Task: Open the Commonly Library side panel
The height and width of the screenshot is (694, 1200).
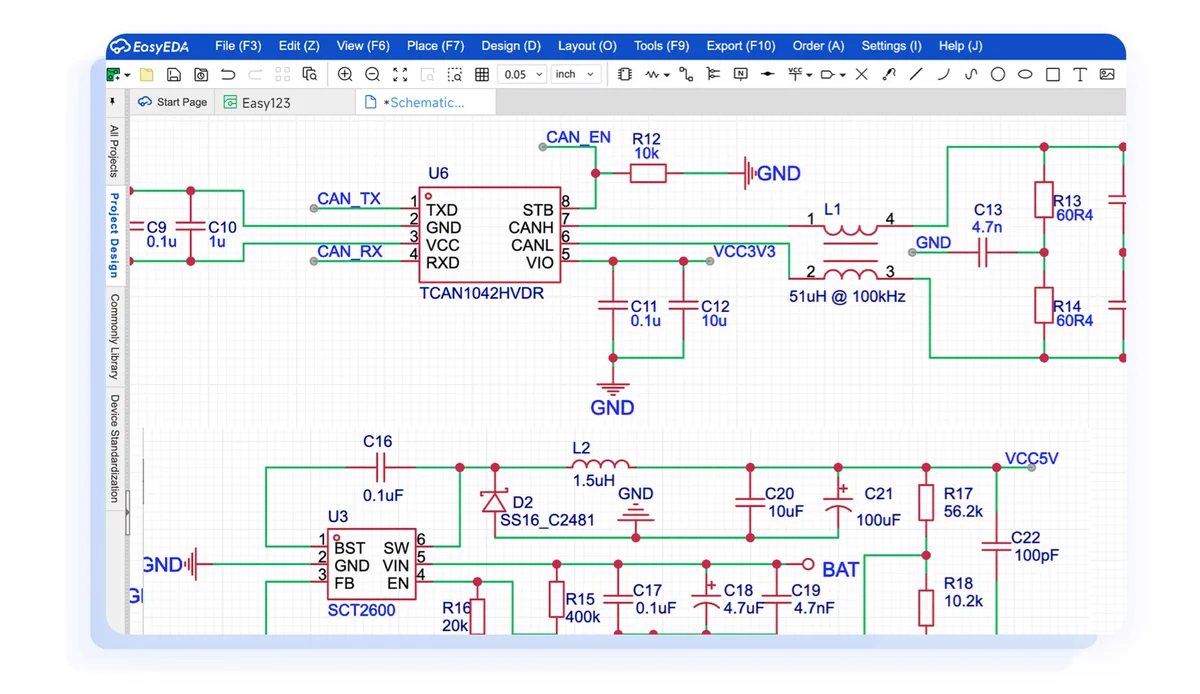Action: click(x=114, y=336)
